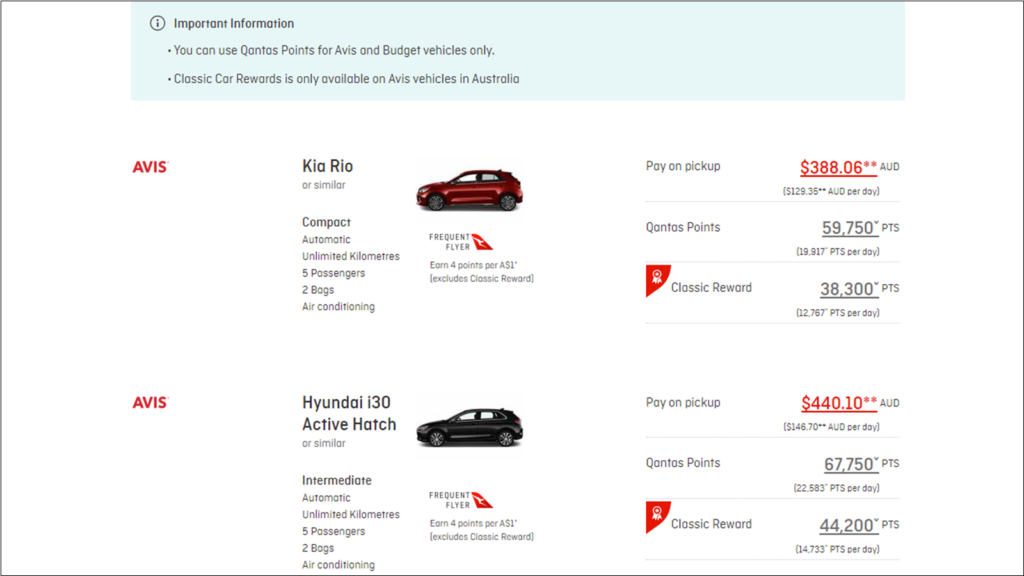Click the info icon beside Important Information
Image resolution: width=1024 pixels, height=576 pixels.
157,23
